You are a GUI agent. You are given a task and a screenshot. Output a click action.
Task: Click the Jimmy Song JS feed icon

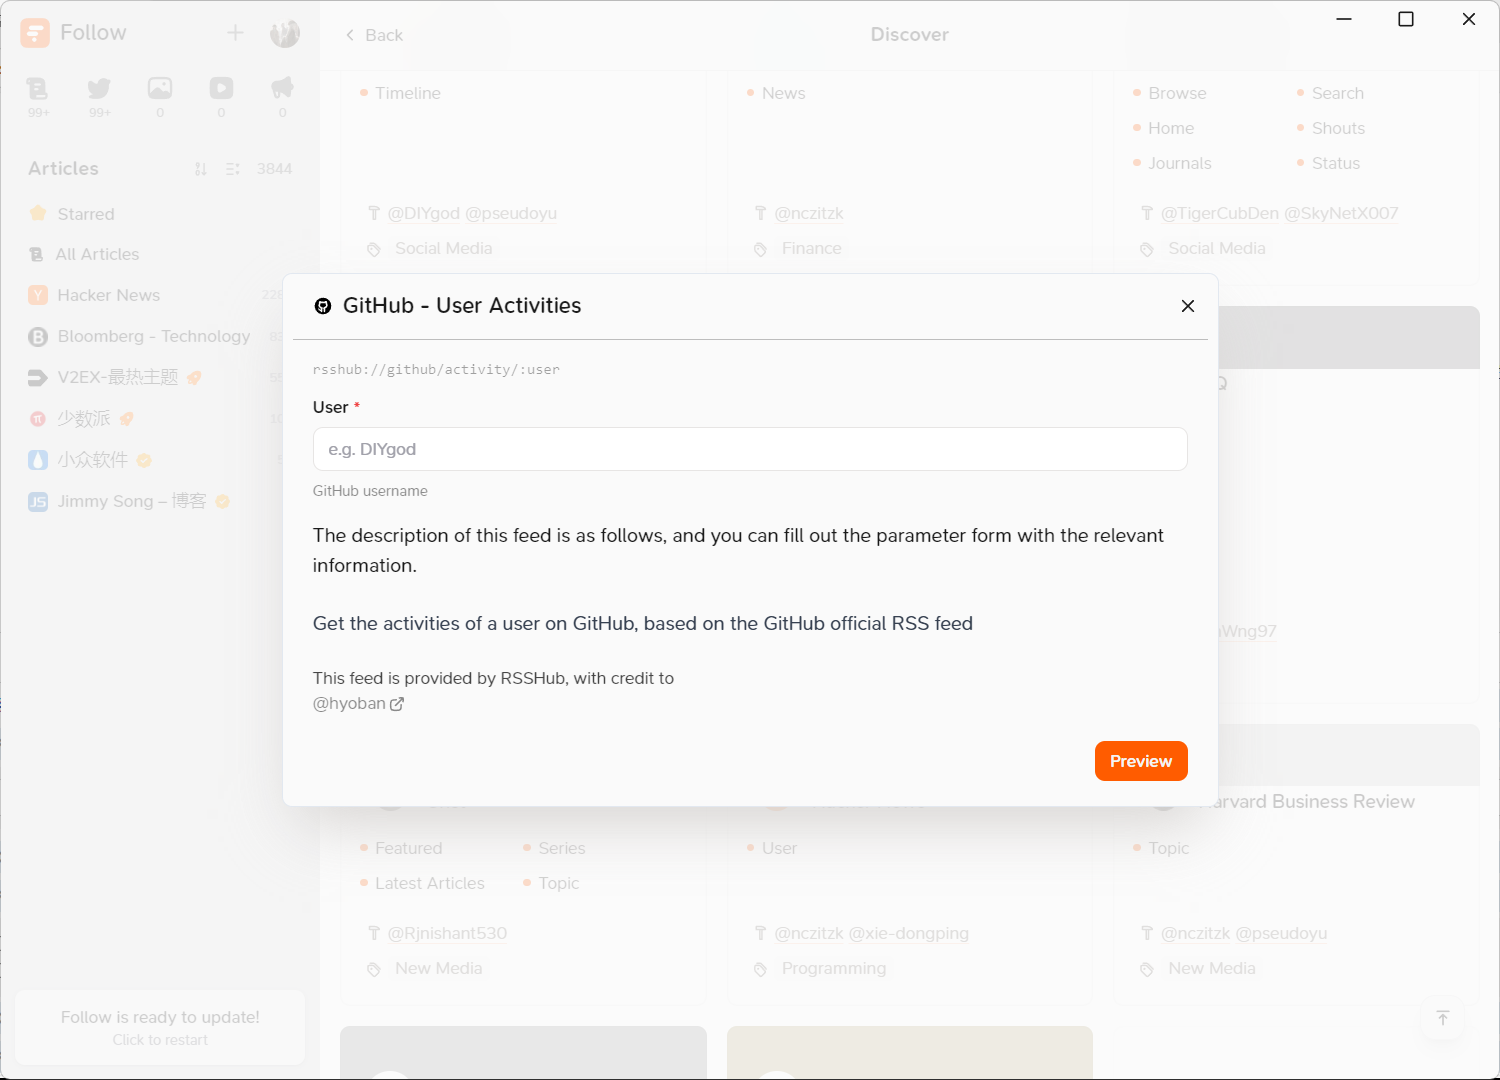(x=38, y=501)
